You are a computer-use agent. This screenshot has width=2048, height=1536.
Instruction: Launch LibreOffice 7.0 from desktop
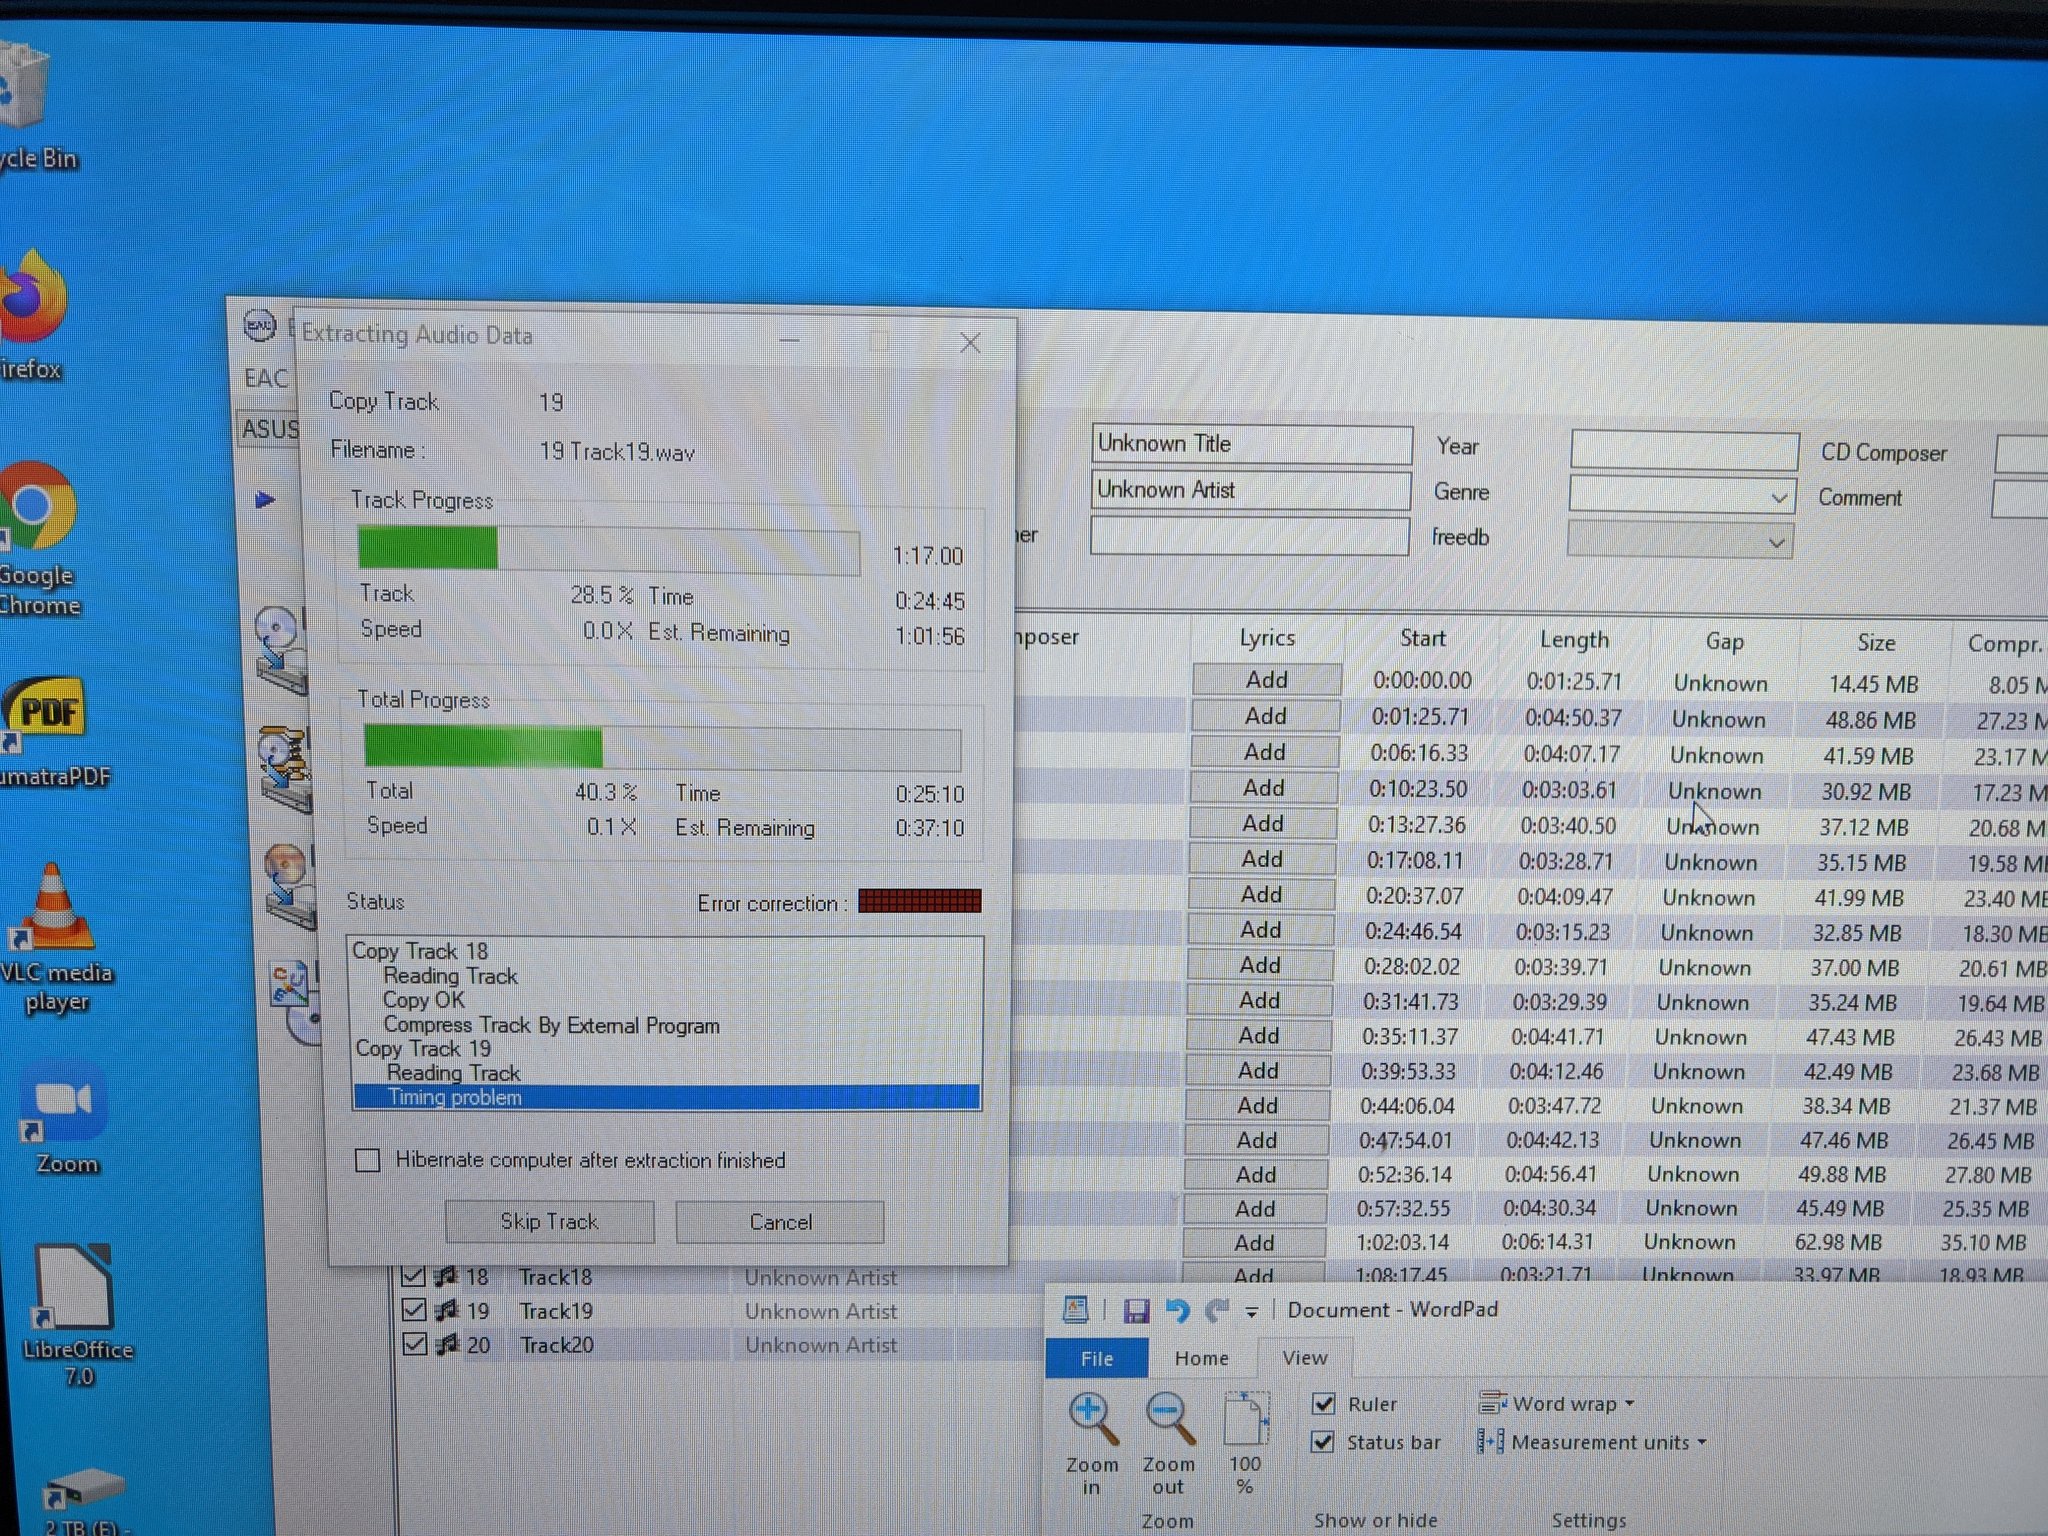[75, 1310]
